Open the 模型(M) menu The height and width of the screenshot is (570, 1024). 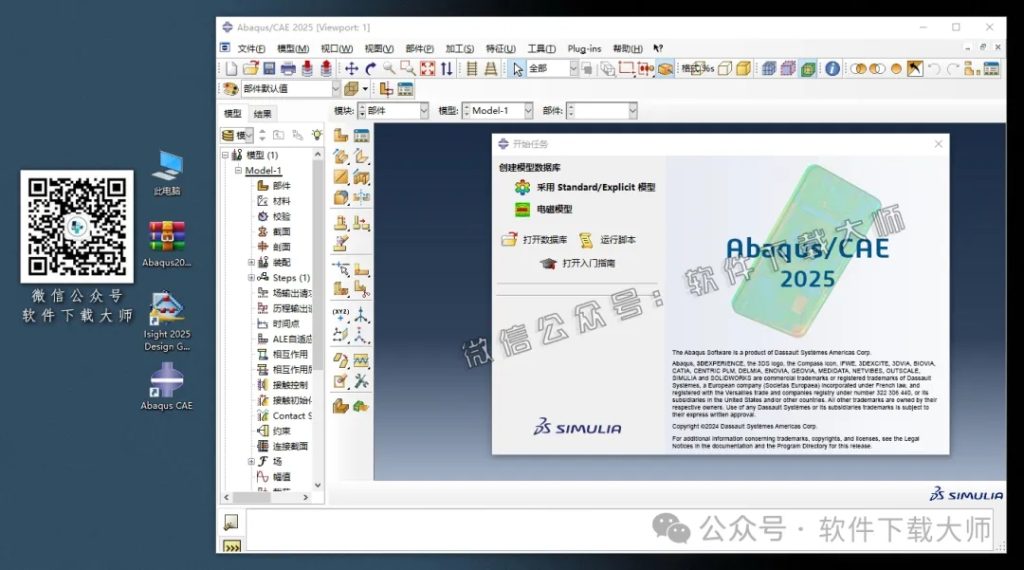click(x=293, y=48)
